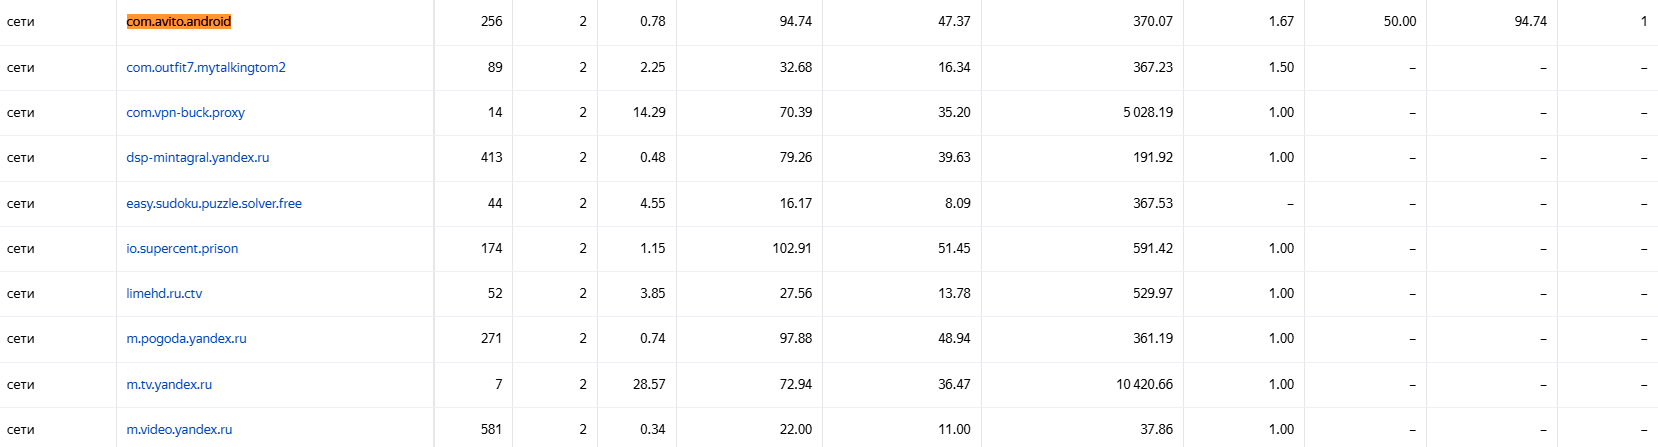Open dsp-mintagral.yandex.ru link

tap(198, 157)
